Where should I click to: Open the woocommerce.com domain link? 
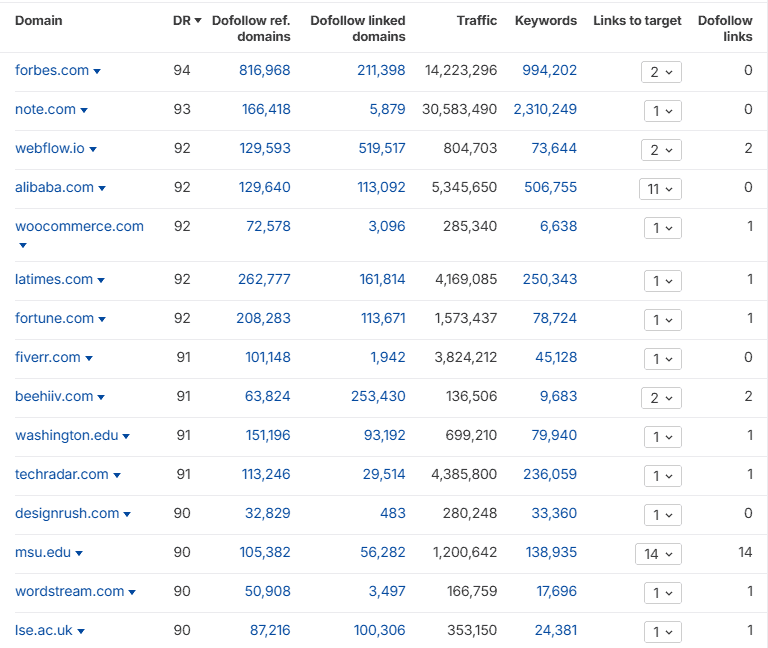pyautogui.click(x=79, y=226)
